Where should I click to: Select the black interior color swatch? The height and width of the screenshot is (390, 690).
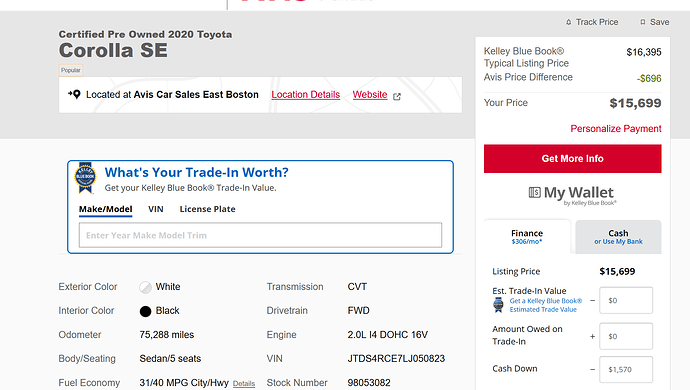click(x=145, y=311)
